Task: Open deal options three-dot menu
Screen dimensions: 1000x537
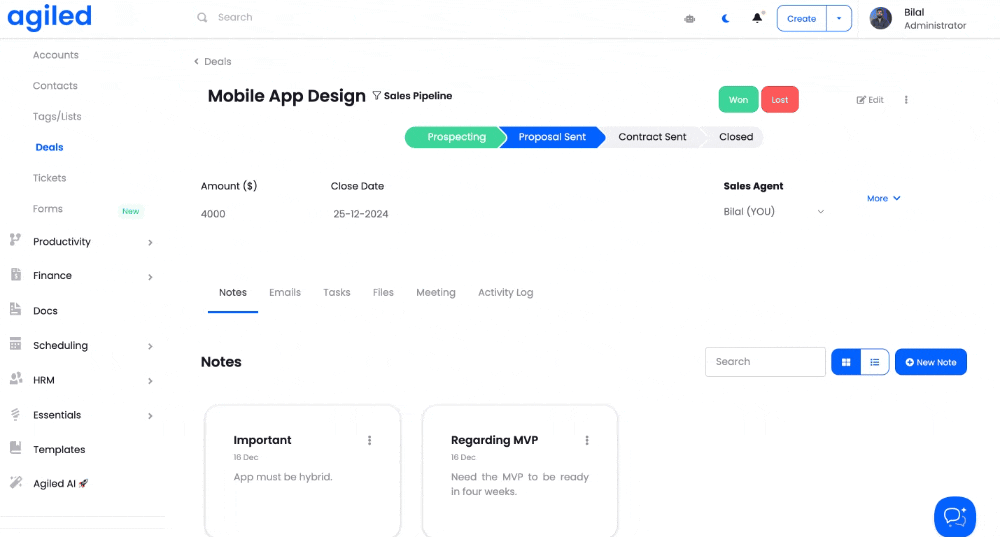Action: coord(906,99)
